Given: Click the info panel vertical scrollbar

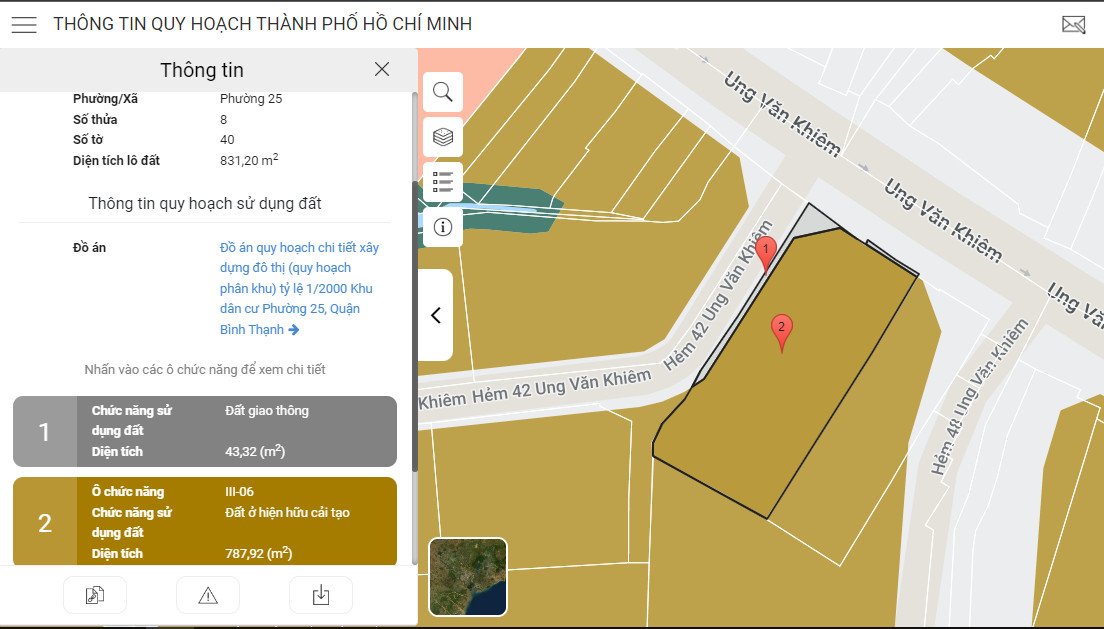Looking at the screenshot, I should coord(415,280).
